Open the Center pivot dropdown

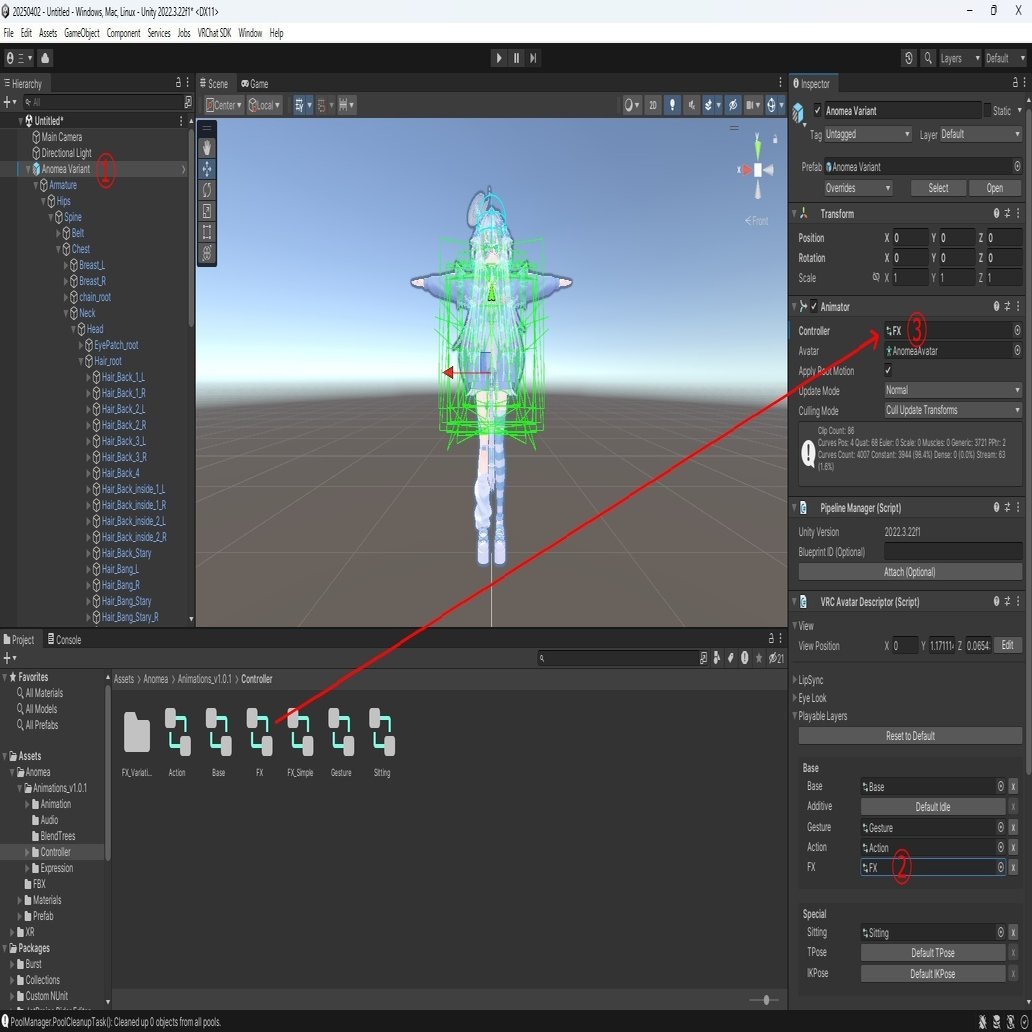(x=224, y=105)
